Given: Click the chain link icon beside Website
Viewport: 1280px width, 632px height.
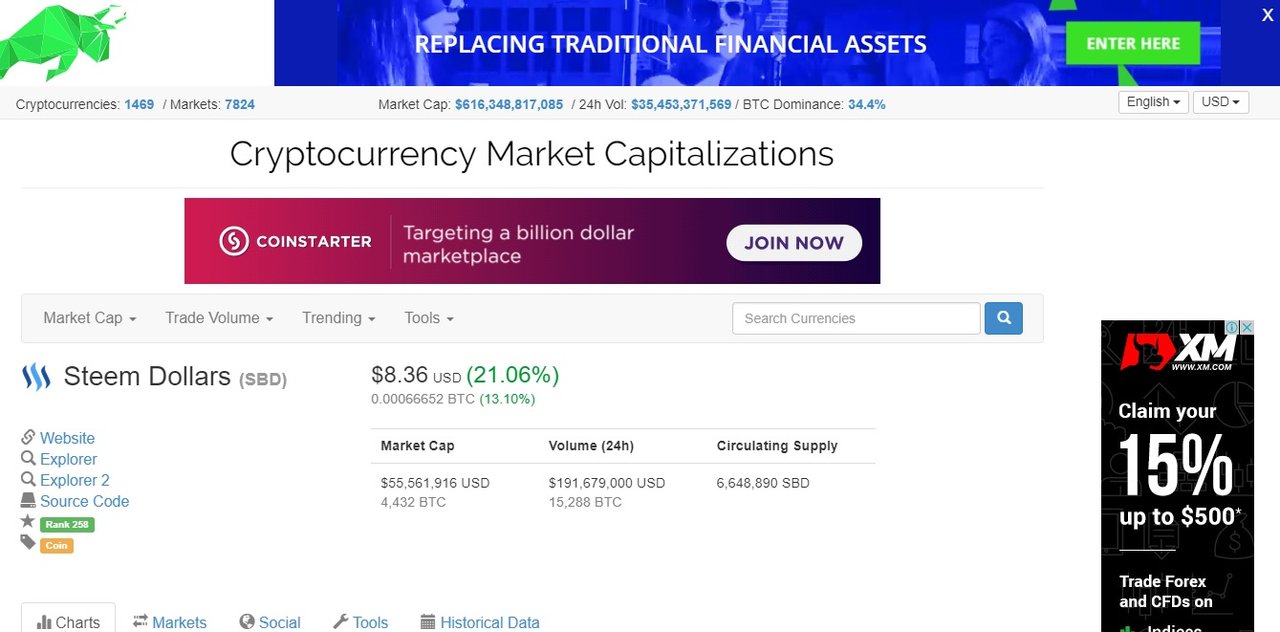Looking at the screenshot, I should click(28, 437).
